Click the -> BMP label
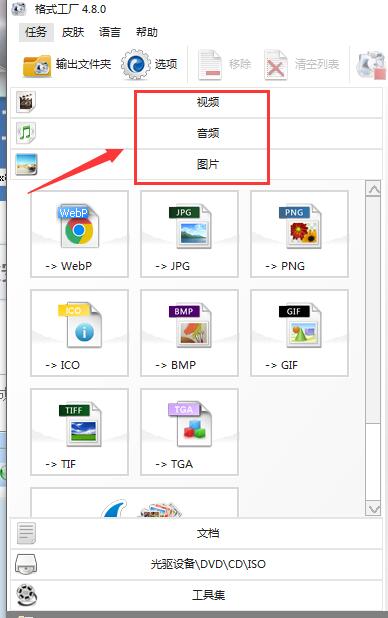The width and height of the screenshot is (388, 618). click(x=175, y=365)
